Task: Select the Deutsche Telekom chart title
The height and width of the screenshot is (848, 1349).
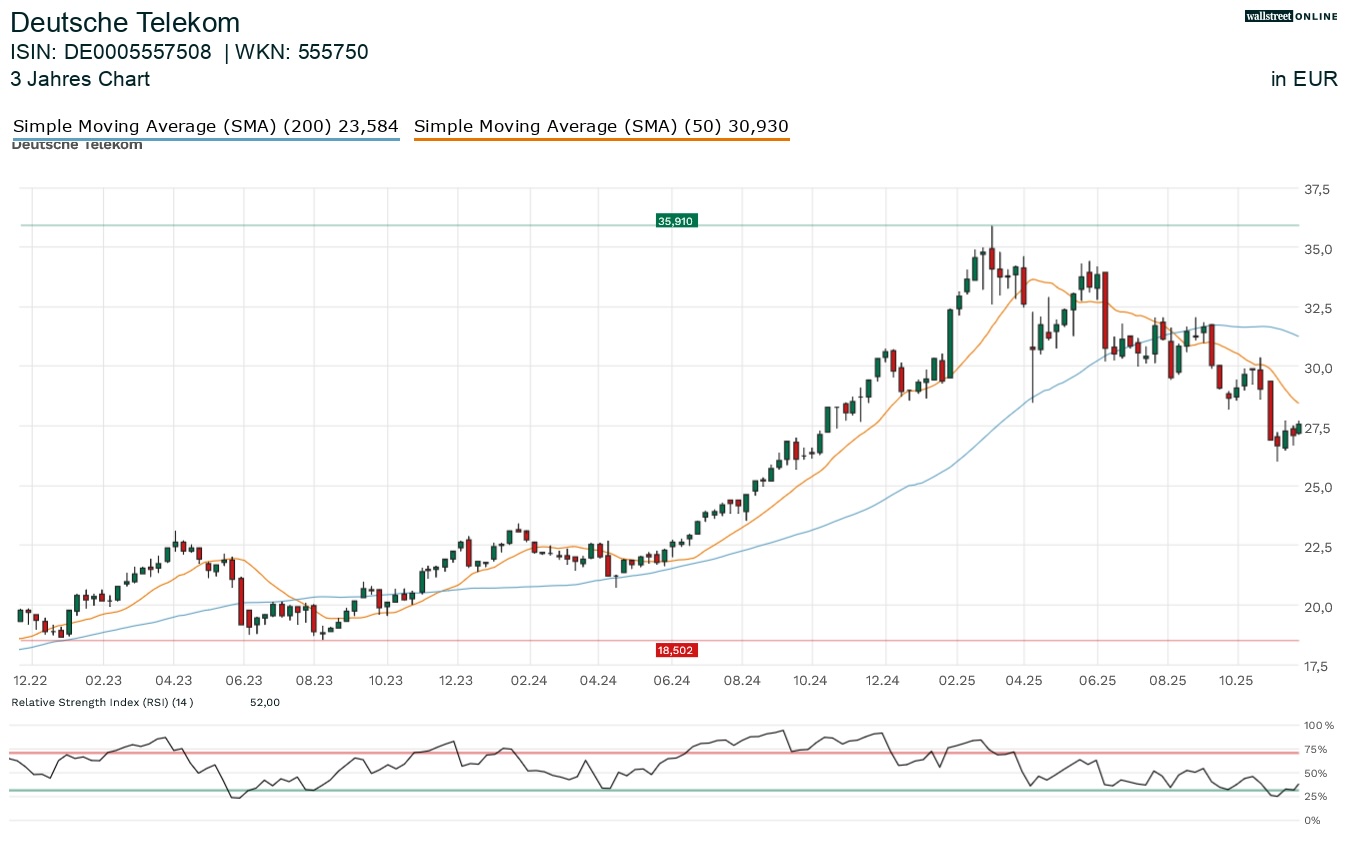Action: (x=125, y=22)
